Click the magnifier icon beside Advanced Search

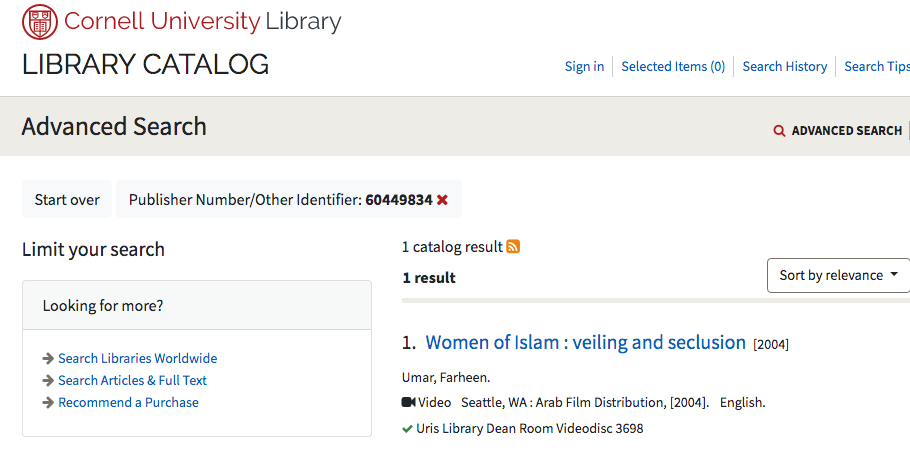(x=779, y=131)
